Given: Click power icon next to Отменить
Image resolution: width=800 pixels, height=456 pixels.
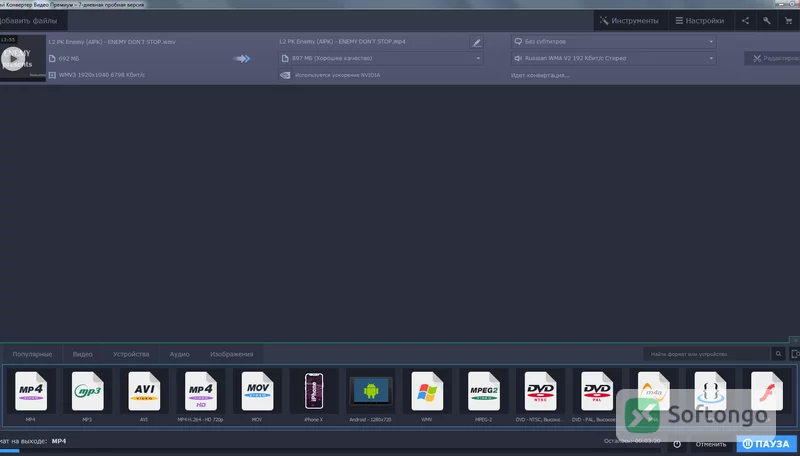Looking at the screenshot, I should click(x=677, y=444).
